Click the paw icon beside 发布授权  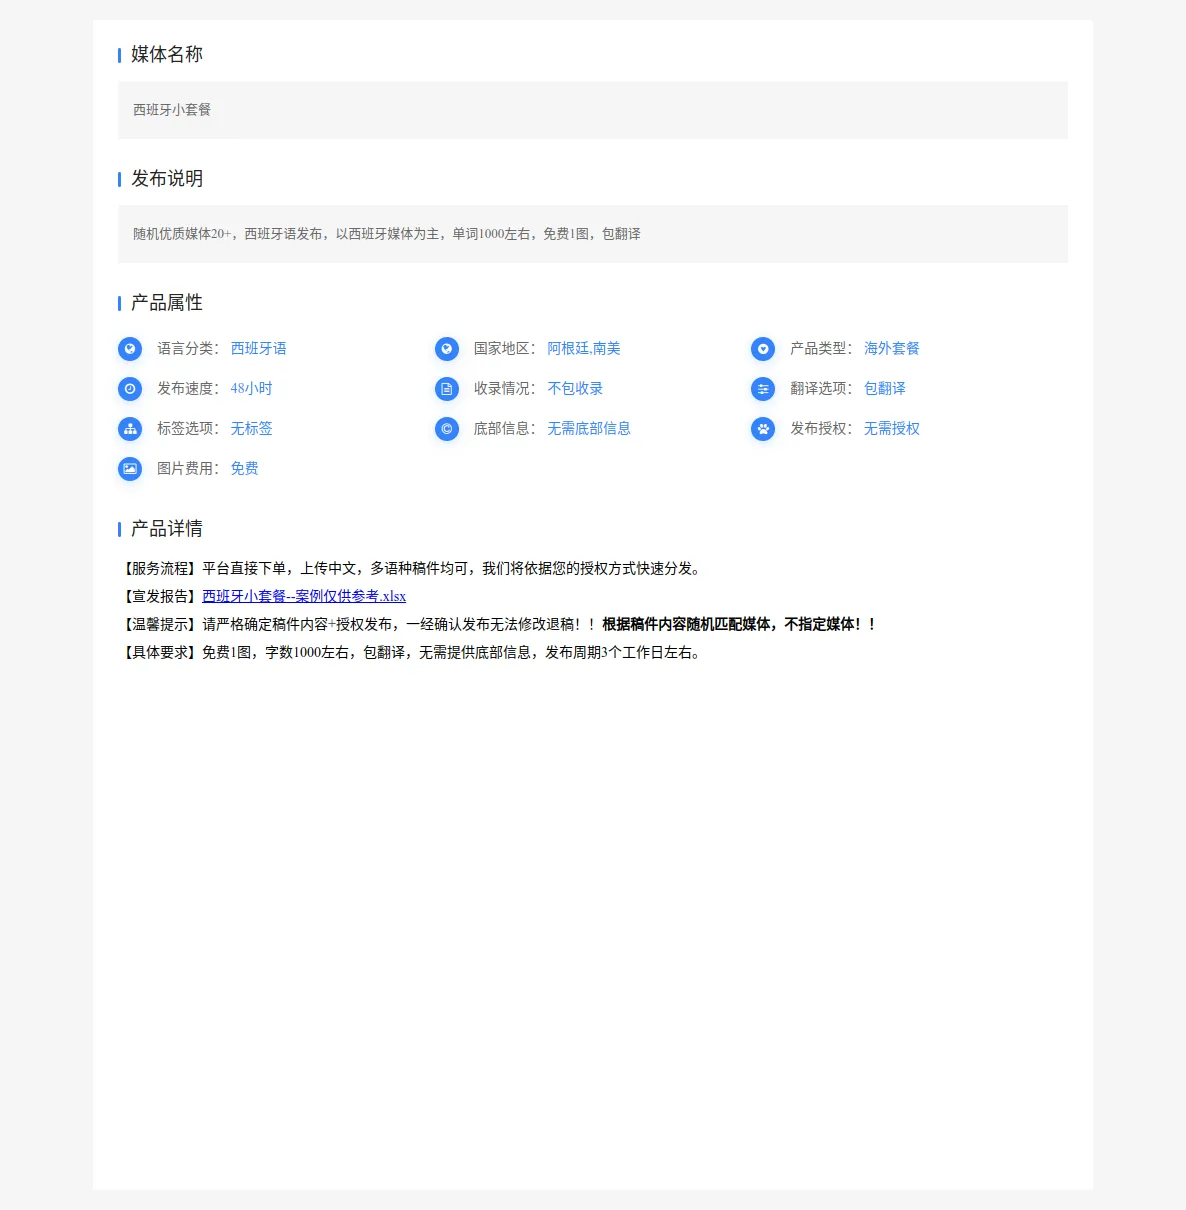pos(763,429)
